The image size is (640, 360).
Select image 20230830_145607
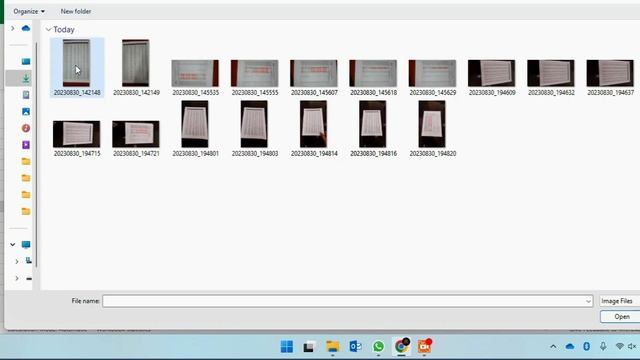314,78
